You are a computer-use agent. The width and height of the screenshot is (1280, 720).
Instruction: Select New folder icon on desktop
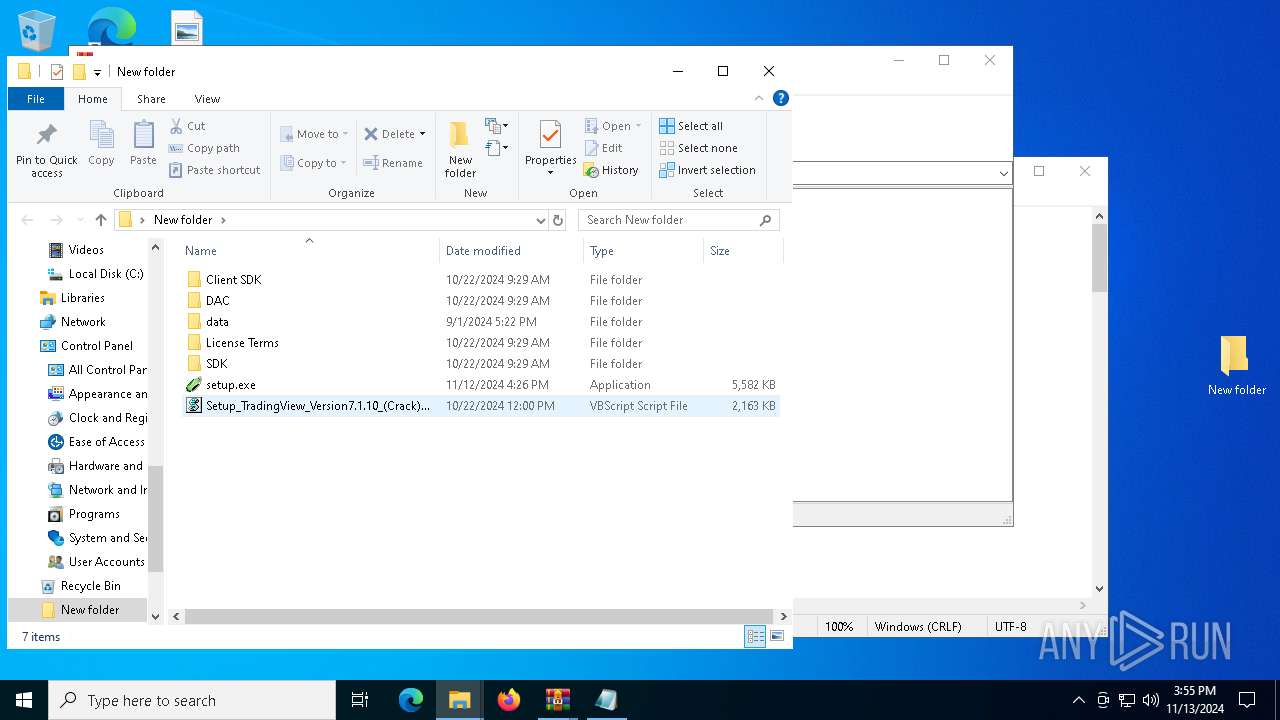(x=1236, y=365)
